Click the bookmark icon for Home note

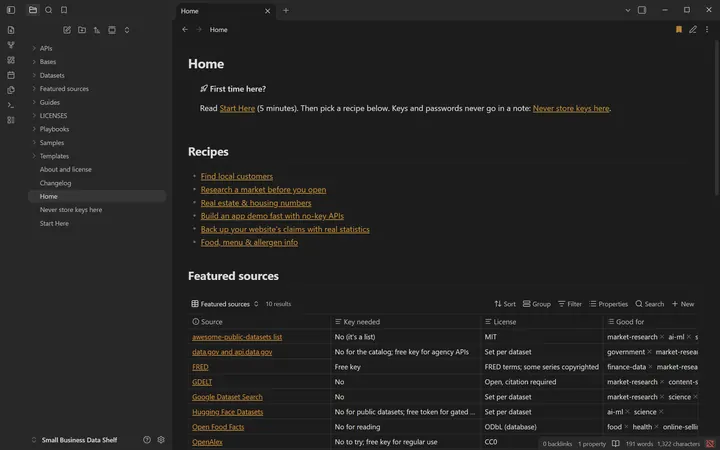tap(678, 29)
